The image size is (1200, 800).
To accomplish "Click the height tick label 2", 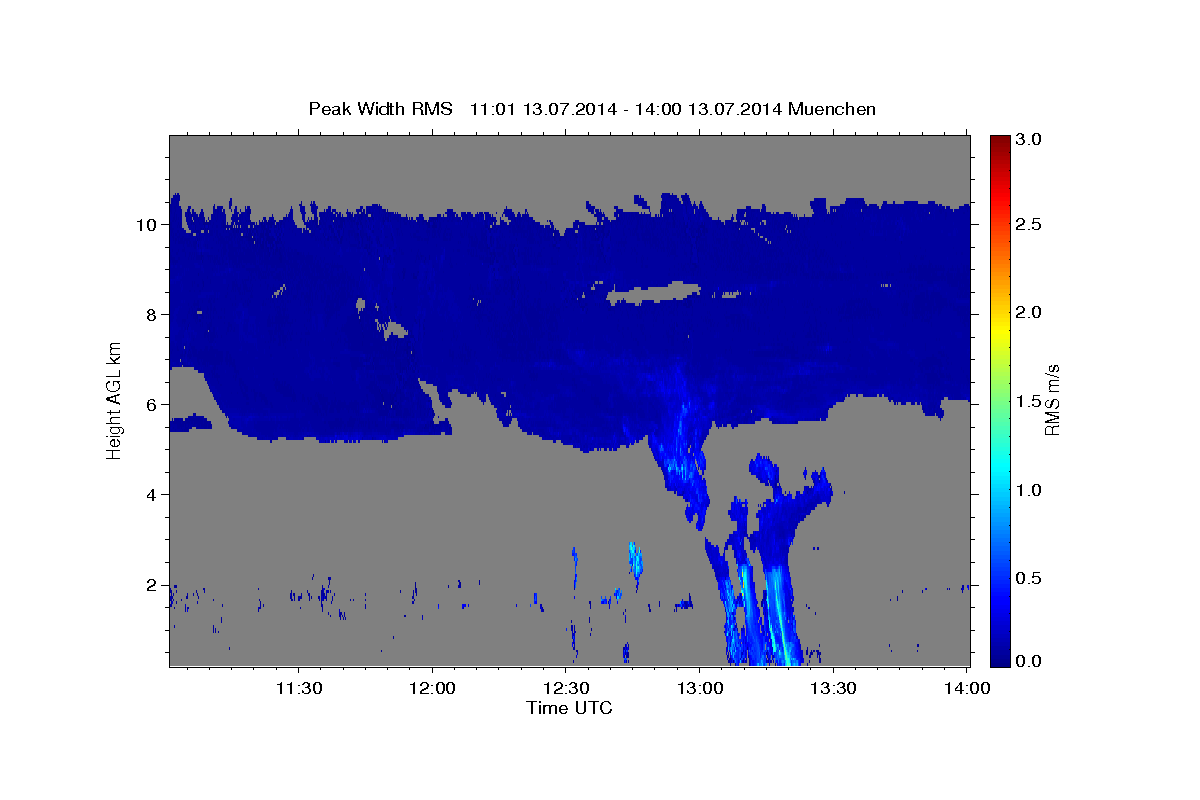I will coord(152,585).
